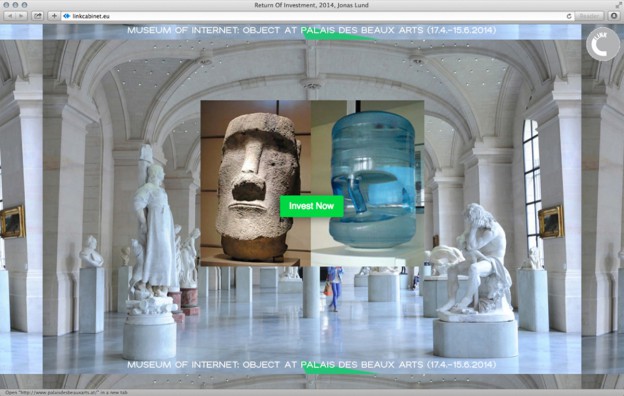The width and height of the screenshot is (624, 396).
Task: Reload the page with the refresh icon
Action: 569,16
